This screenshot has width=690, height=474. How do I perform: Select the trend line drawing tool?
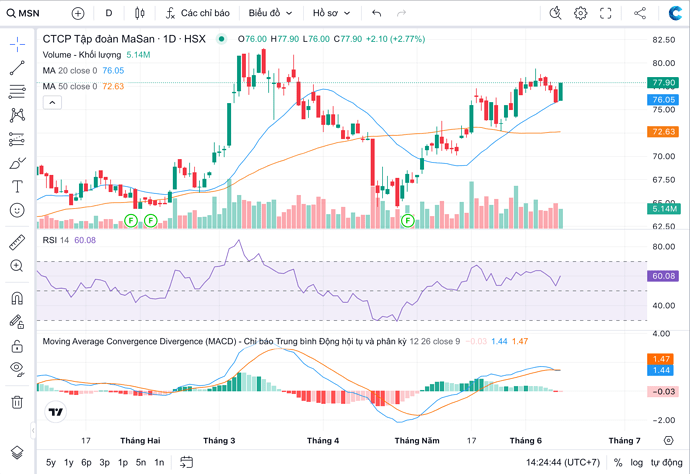click(x=17, y=68)
